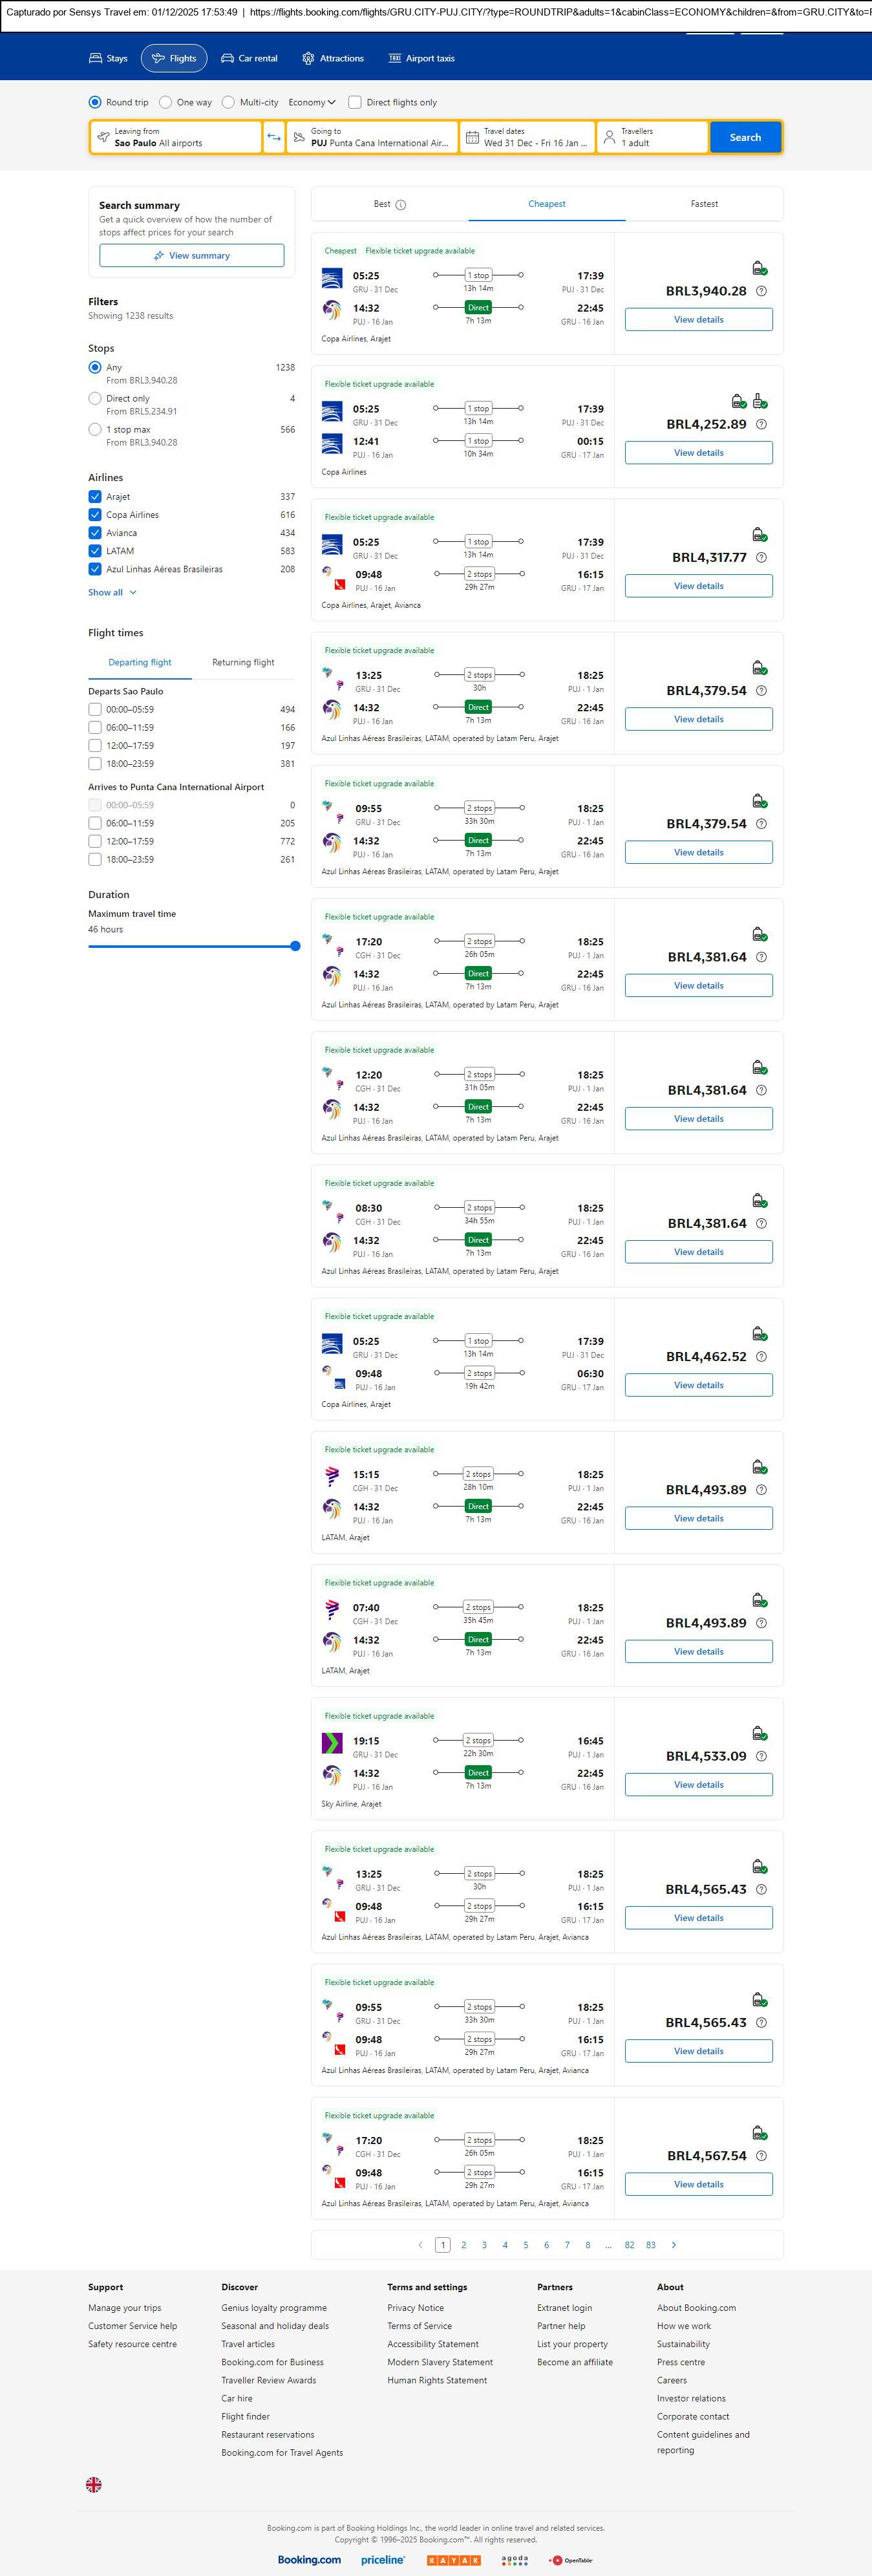Click the Maximum travel time slider handle

coord(295,946)
